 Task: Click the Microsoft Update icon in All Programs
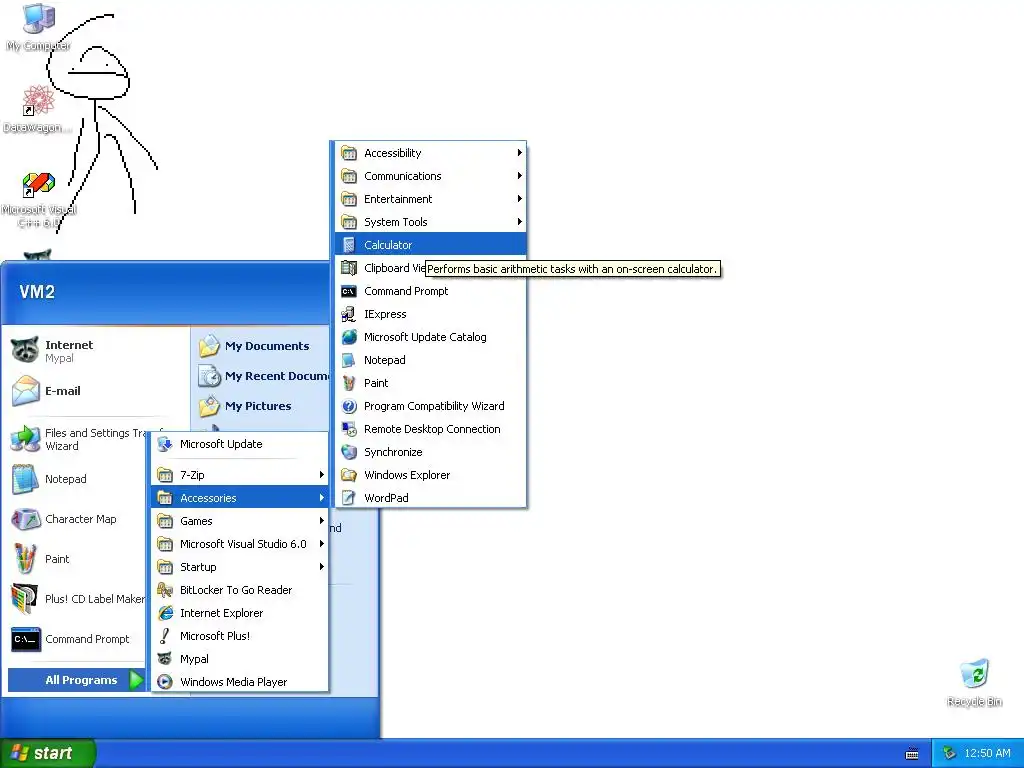click(x=165, y=444)
